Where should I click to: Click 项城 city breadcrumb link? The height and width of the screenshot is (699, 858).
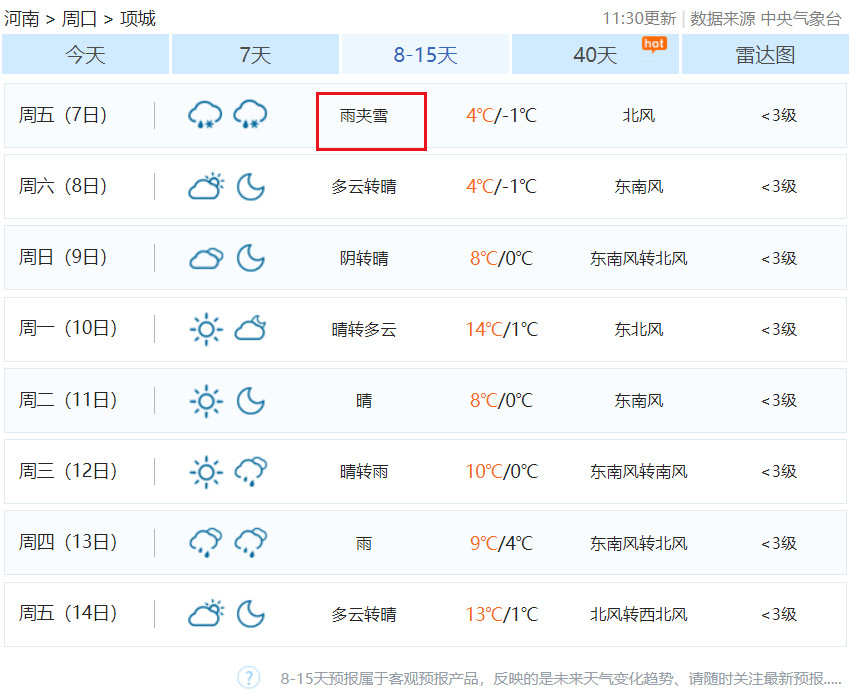[138, 19]
